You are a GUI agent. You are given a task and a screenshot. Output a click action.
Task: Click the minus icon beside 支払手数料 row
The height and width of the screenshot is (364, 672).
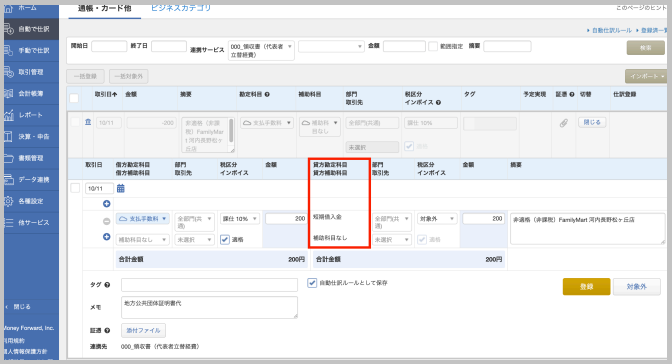click(107, 221)
